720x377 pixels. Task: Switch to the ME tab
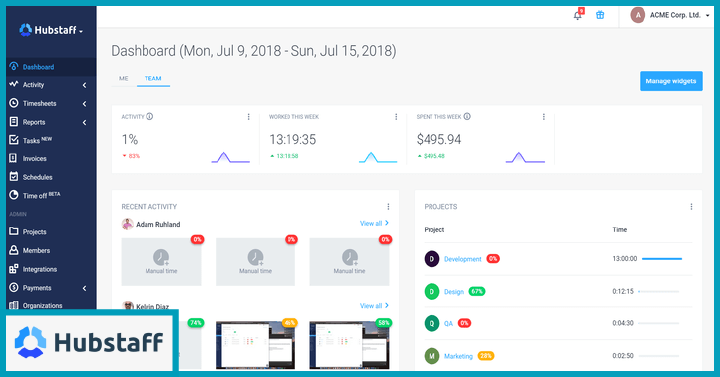coord(124,79)
